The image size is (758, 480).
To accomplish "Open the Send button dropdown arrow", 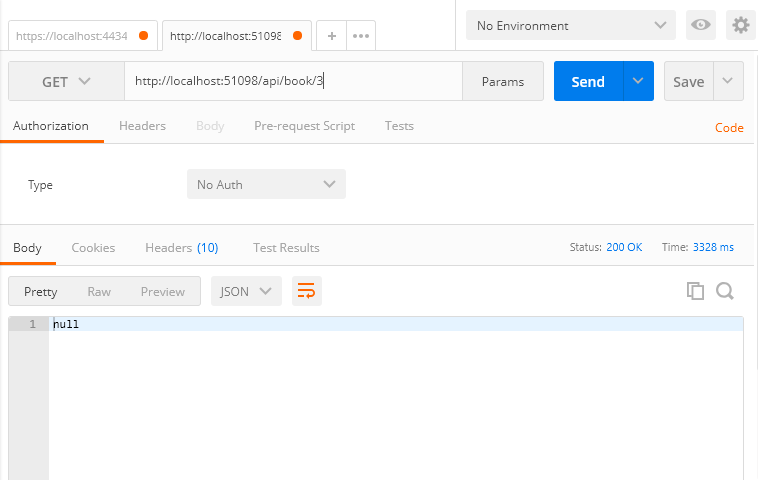I will pos(638,82).
